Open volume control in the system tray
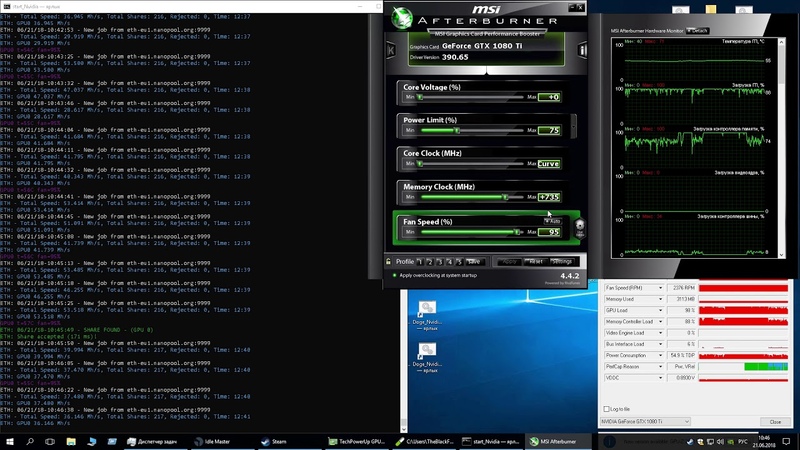The image size is (800, 450). click(x=720, y=442)
